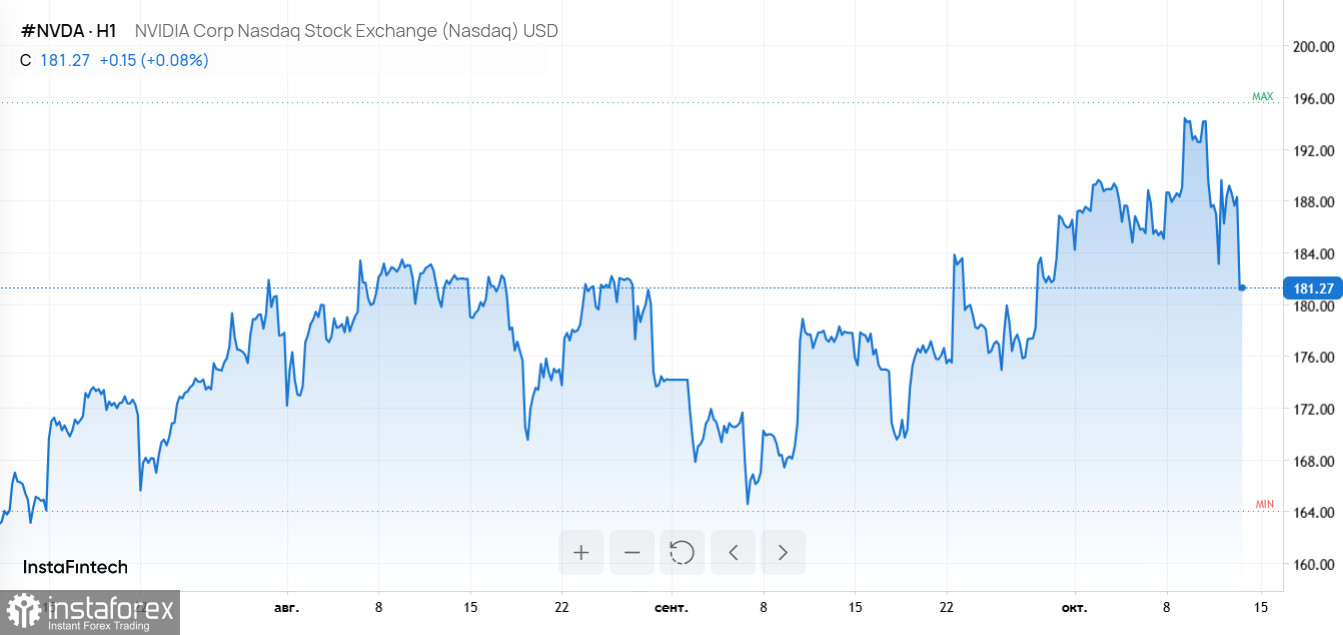Click the авг. month label on time axis
Image resolution: width=1343 pixels, height=635 pixels.
[286, 607]
